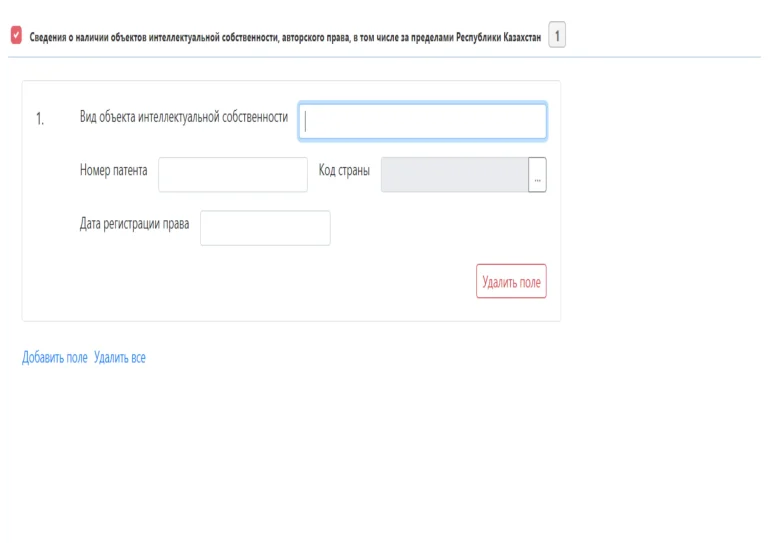The height and width of the screenshot is (543, 768).
Task: Click into the 'Номер патента' text field
Action: 233,175
